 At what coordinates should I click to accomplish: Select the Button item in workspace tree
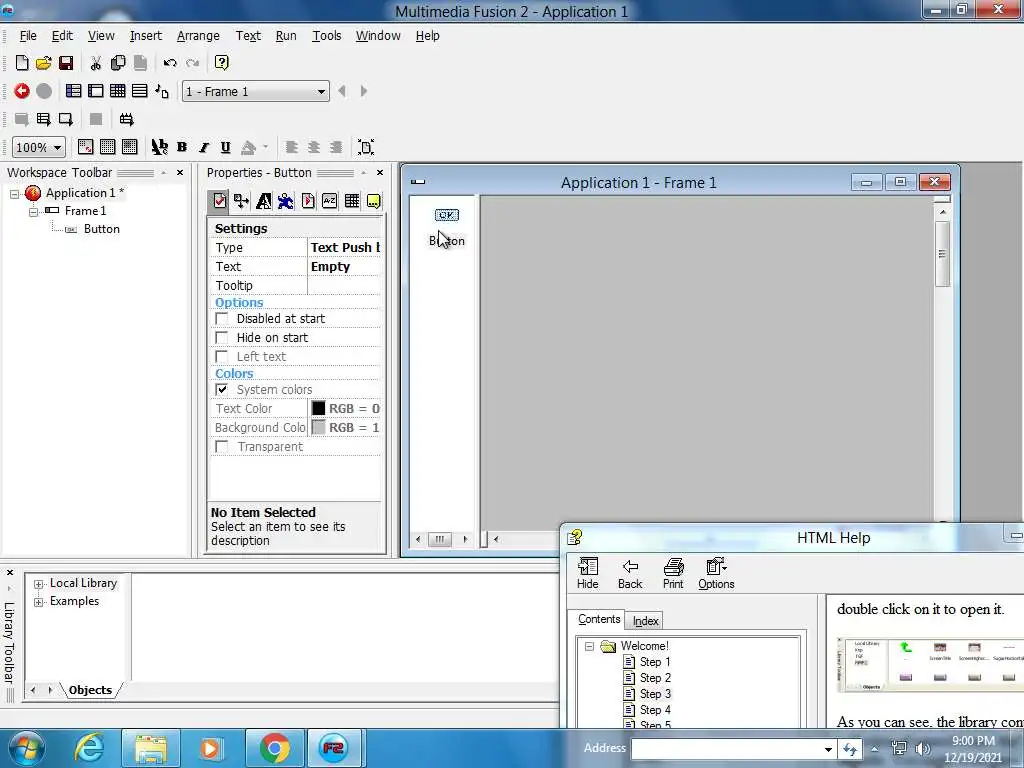pyautogui.click(x=101, y=229)
